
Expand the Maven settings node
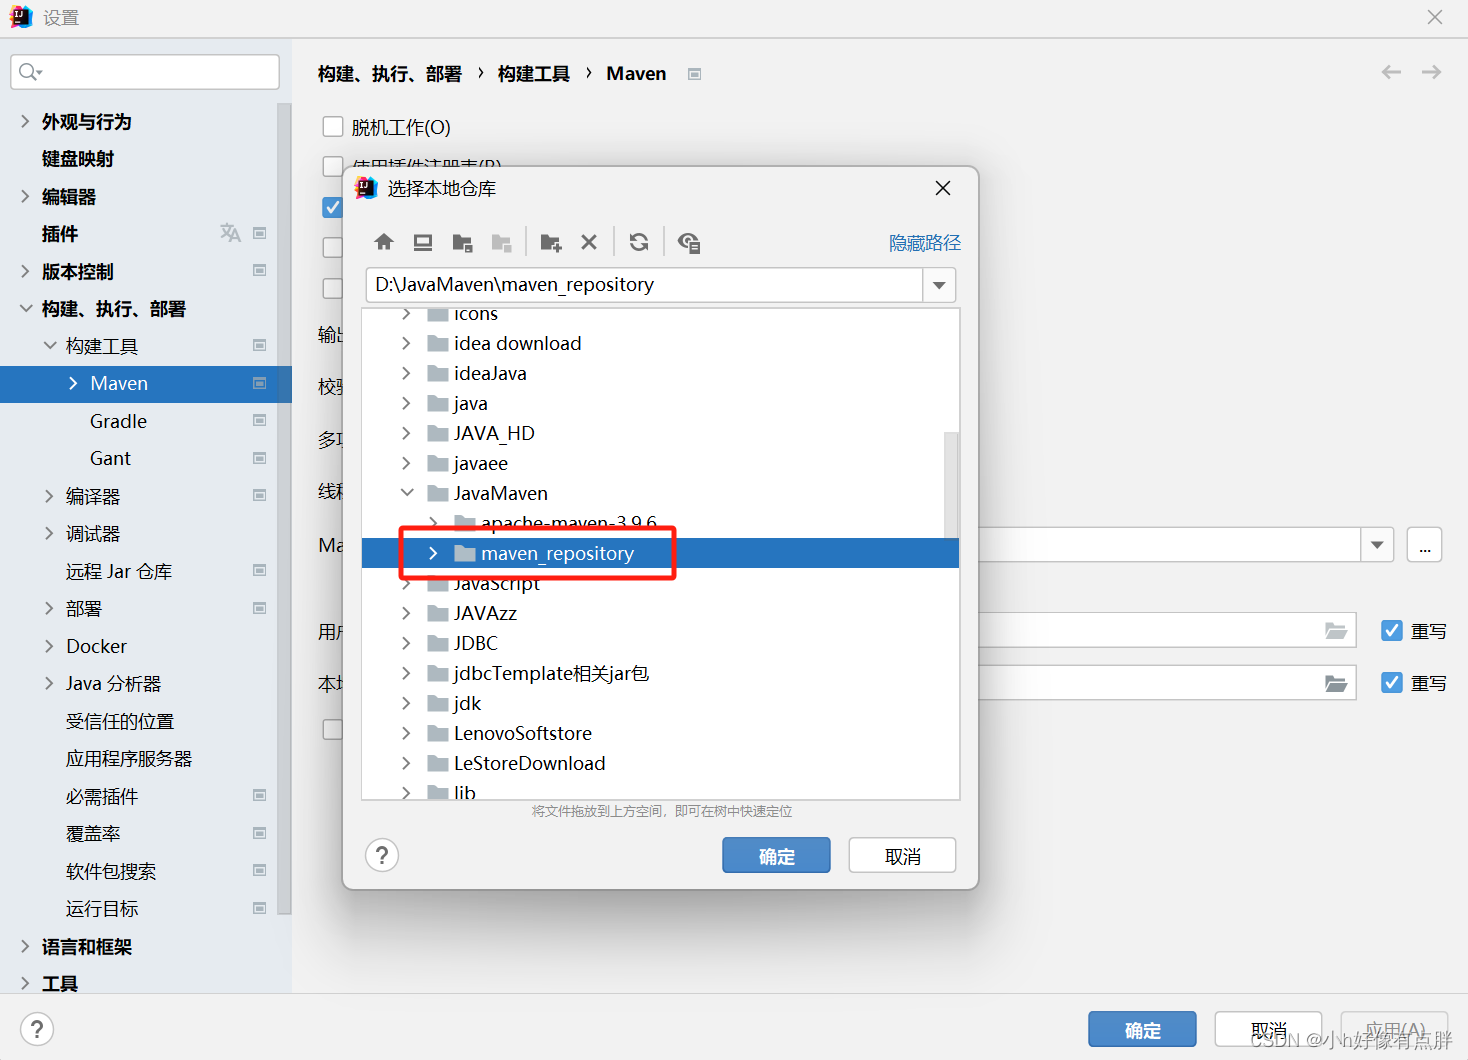73,383
